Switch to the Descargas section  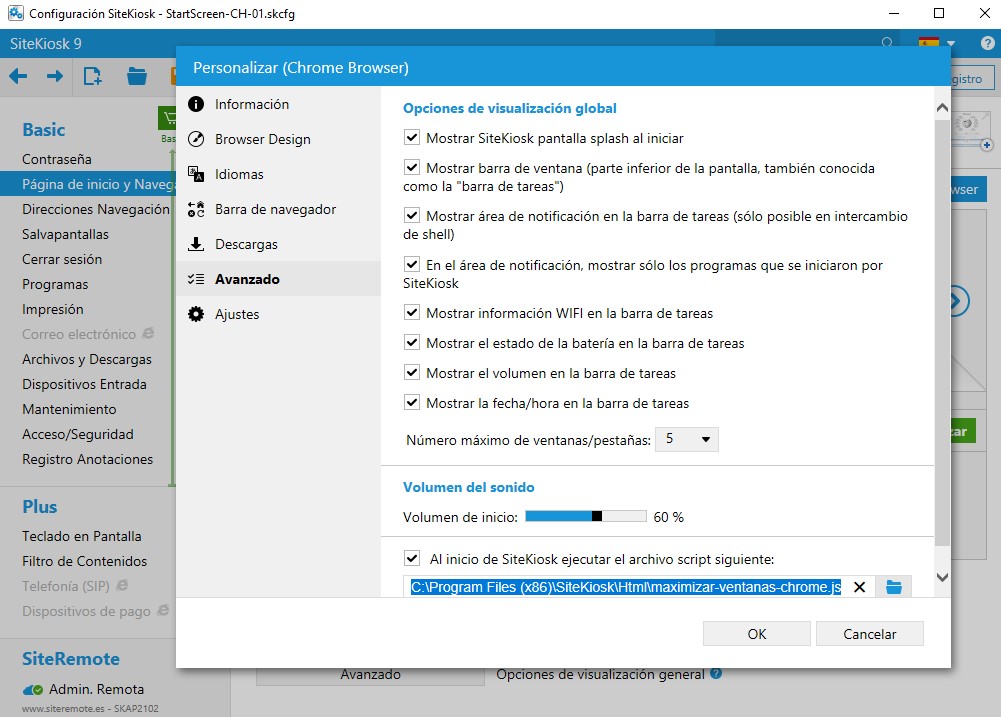coord(246,244)
